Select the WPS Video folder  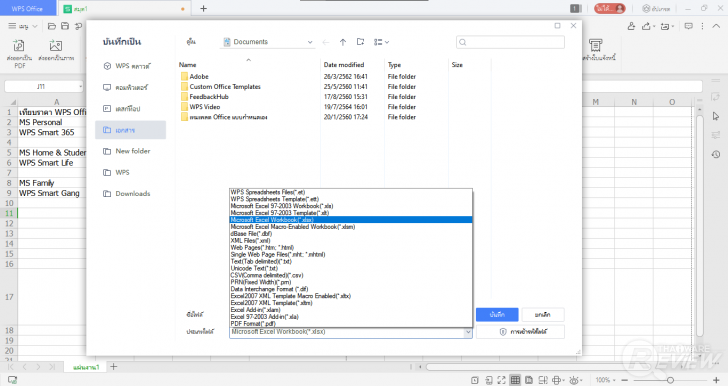201,107
